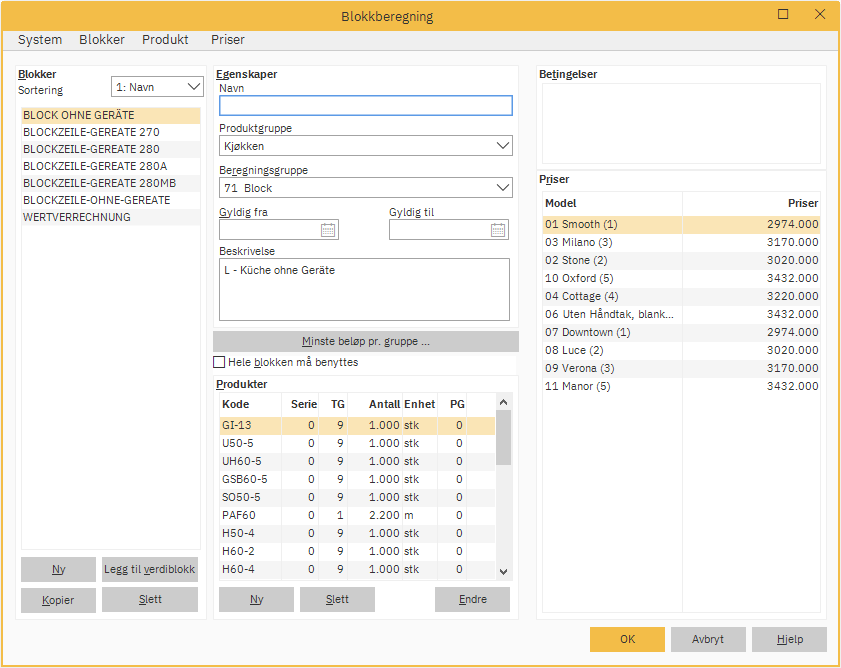The height and width of the screenshot is (668, 841).
Task: Open the System menu
Action: tap(40, 40)
